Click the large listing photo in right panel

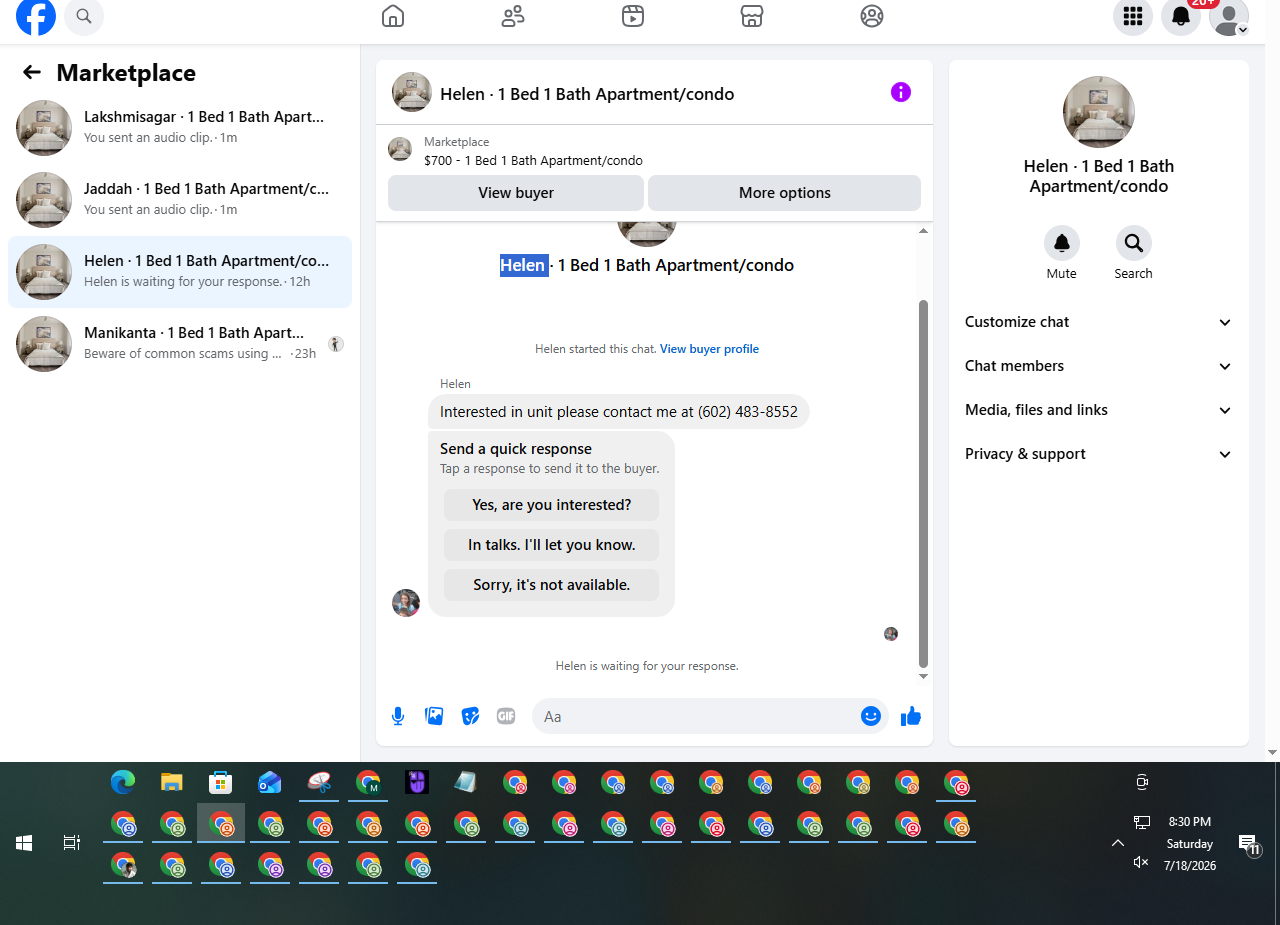pos(1099,112)
